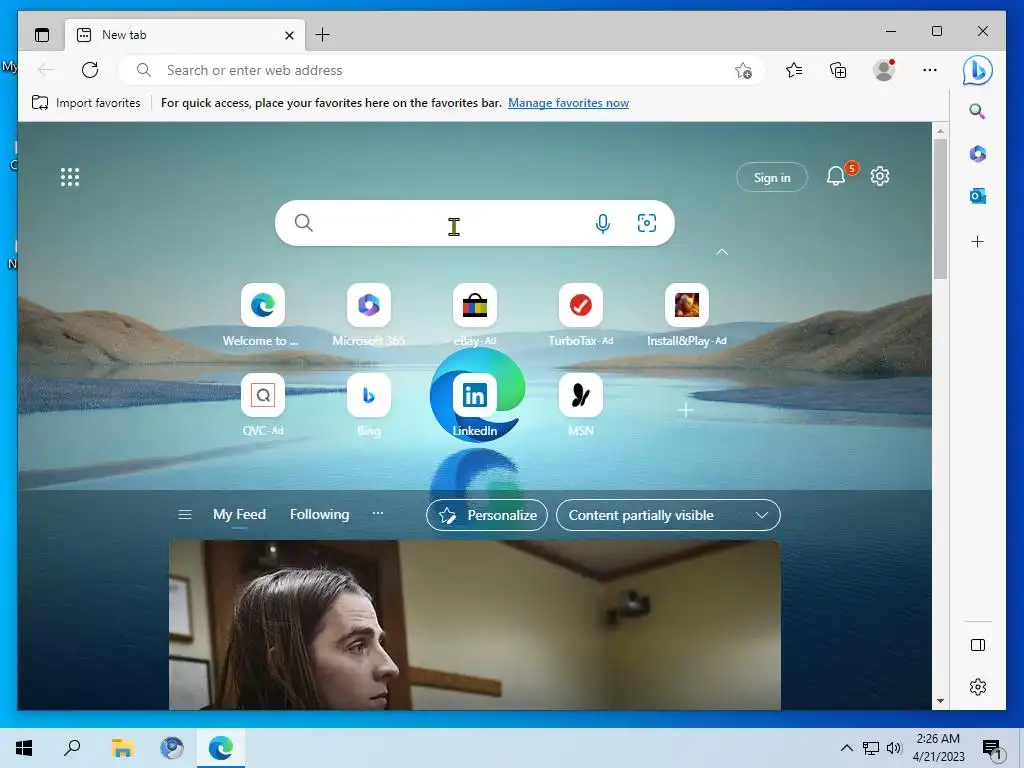The image size is (1024, 768).
Task: Click the Edge icon on taskbar
Action: 221,748
